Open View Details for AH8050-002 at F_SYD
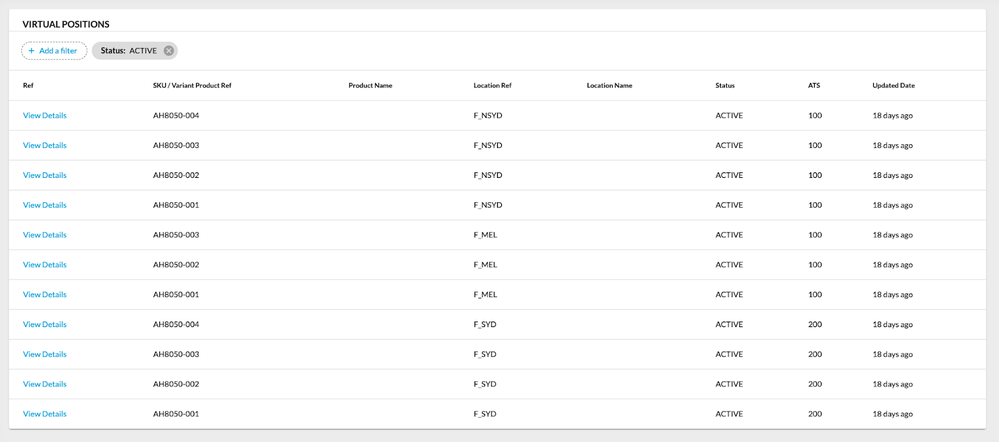The width and height of the screenshot is (999, 442). [45, 384]
